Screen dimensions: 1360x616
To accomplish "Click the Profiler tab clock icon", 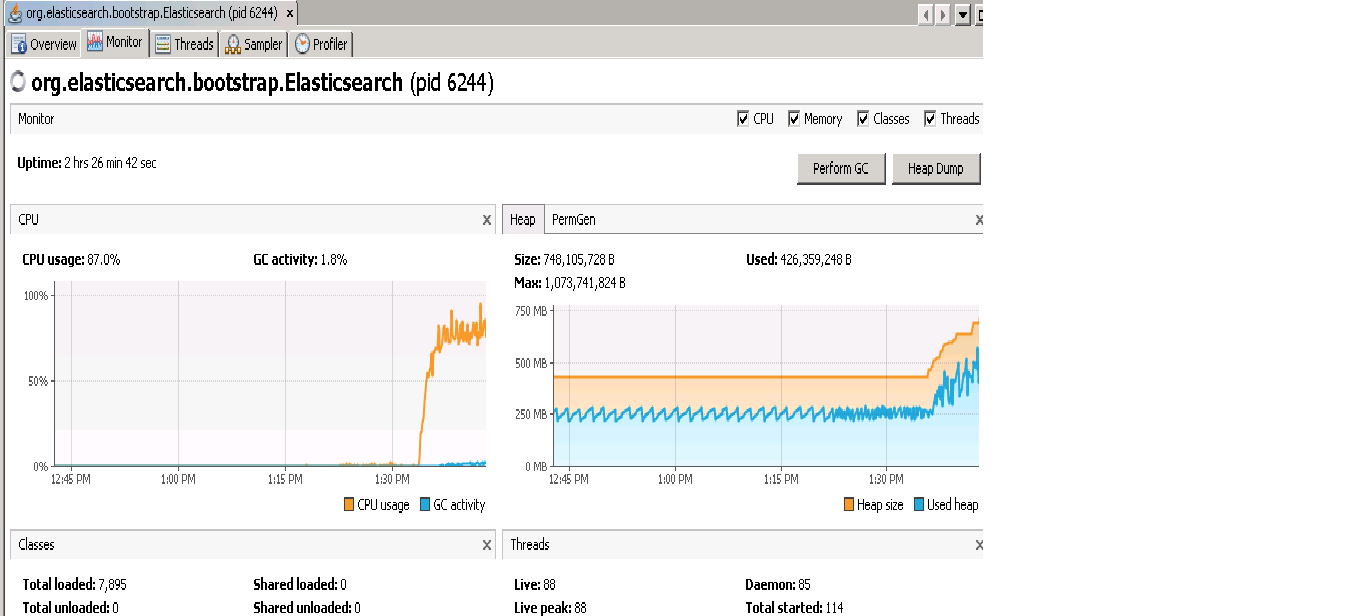I will 302,44.
